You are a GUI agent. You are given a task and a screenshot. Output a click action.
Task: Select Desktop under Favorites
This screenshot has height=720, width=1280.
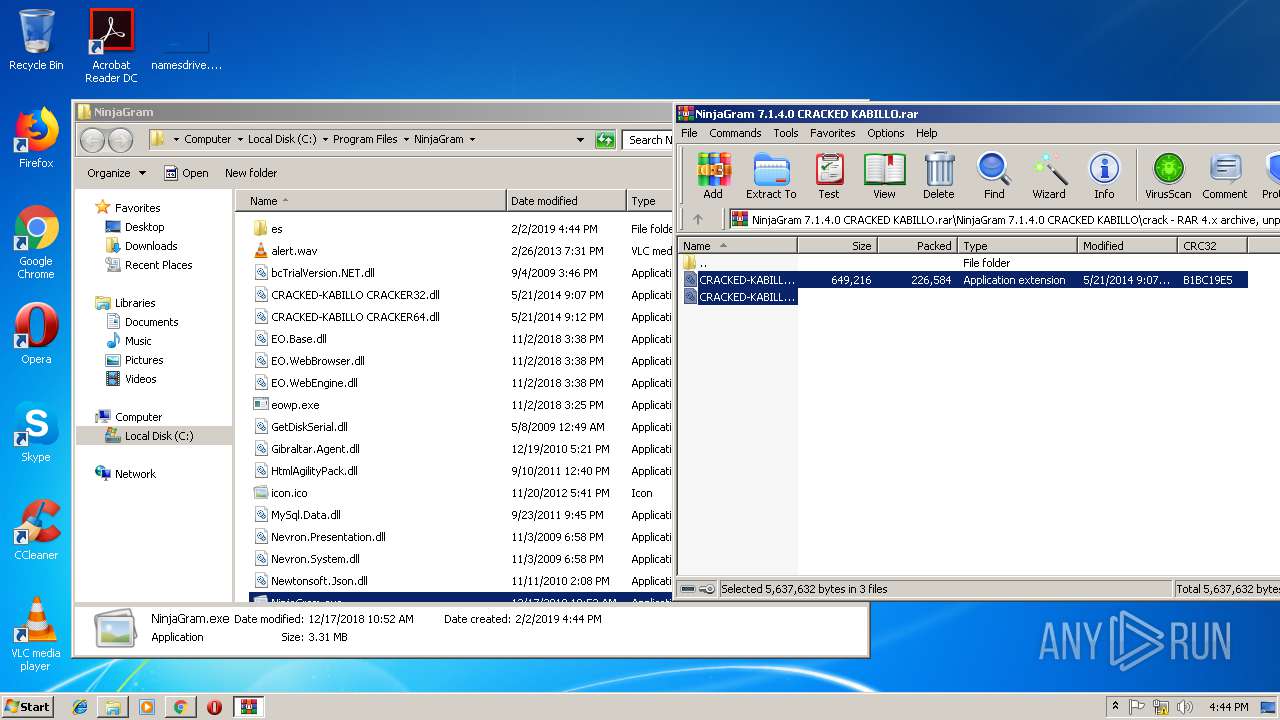(x=144, y=227)
